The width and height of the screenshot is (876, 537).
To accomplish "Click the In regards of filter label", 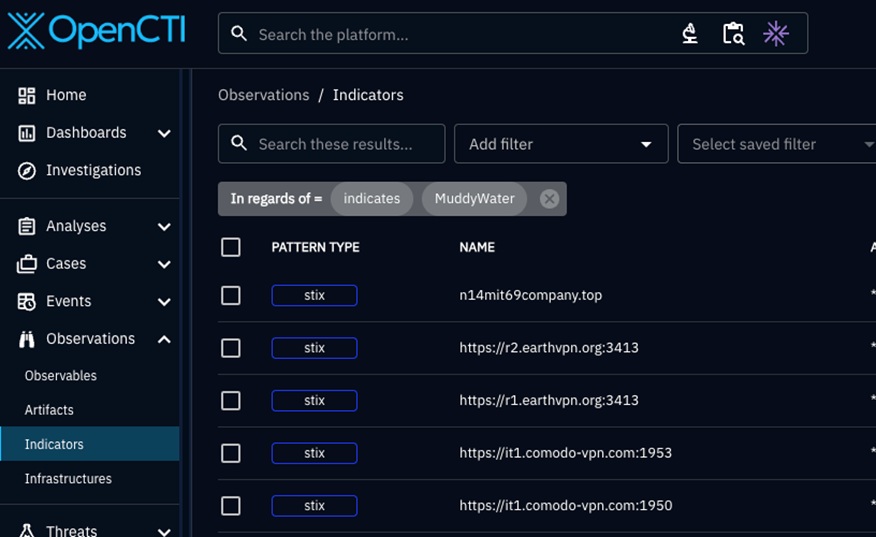I will pyautogui.click(x=276, y=198).
